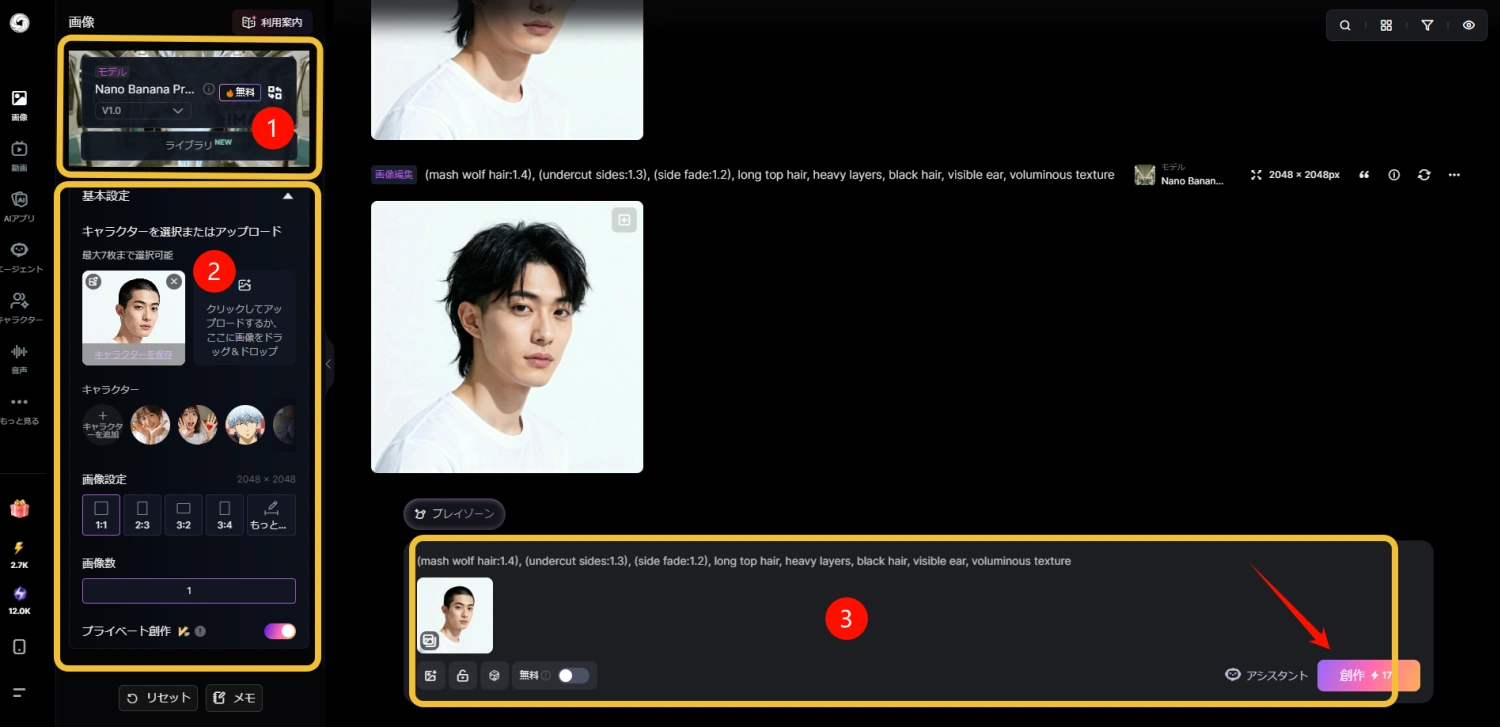This screenshot has height=727, width=1500.
Task: Collapse the 基本設定 section
Action: click(288, 197)
